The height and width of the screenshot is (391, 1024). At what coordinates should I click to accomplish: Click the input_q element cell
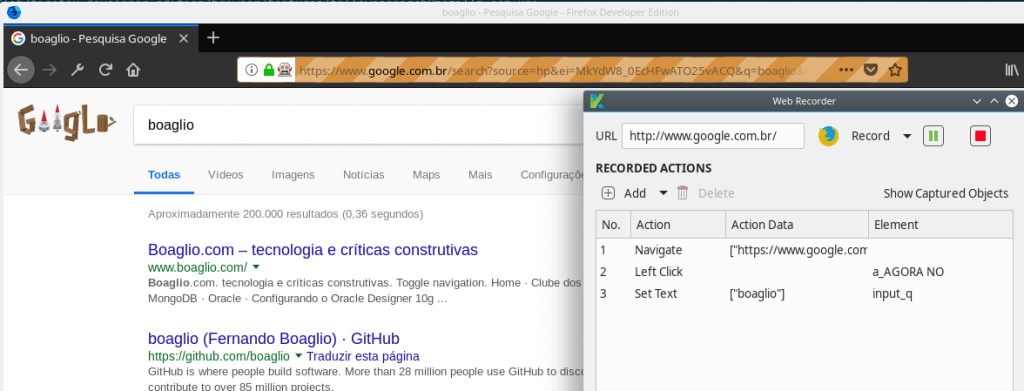click(892, 294)
